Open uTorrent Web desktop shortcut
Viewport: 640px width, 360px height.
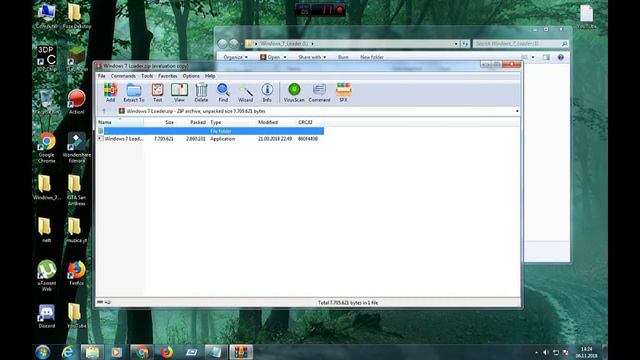click(47, 276)
